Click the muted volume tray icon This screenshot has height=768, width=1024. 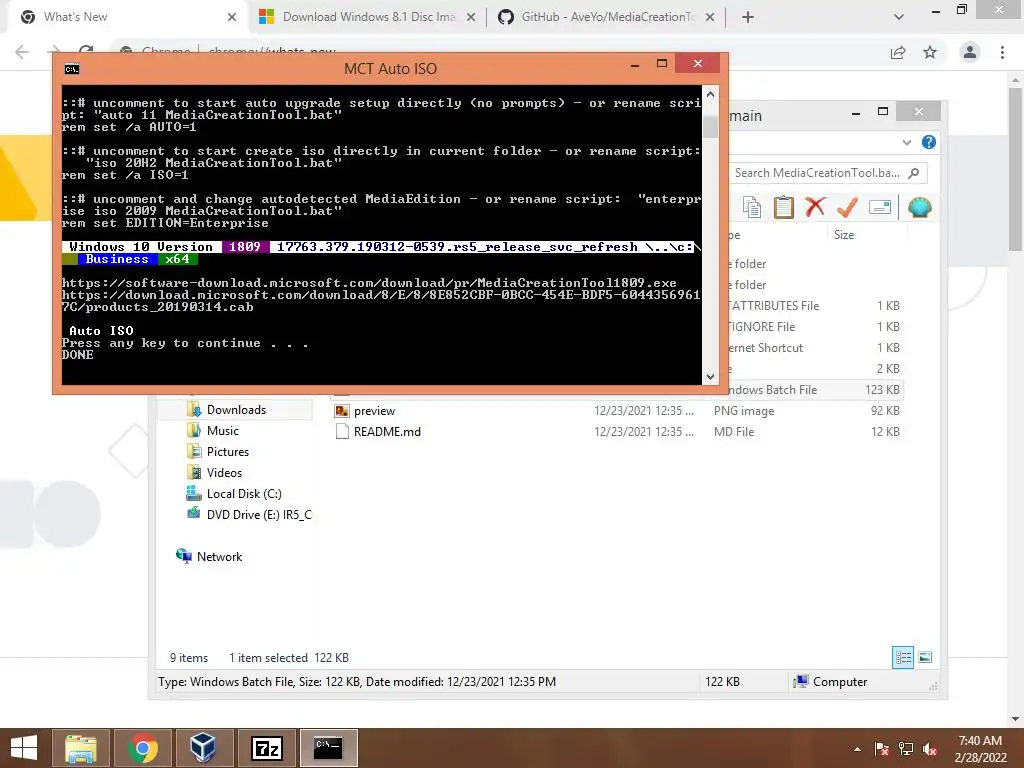click(930, 749)
